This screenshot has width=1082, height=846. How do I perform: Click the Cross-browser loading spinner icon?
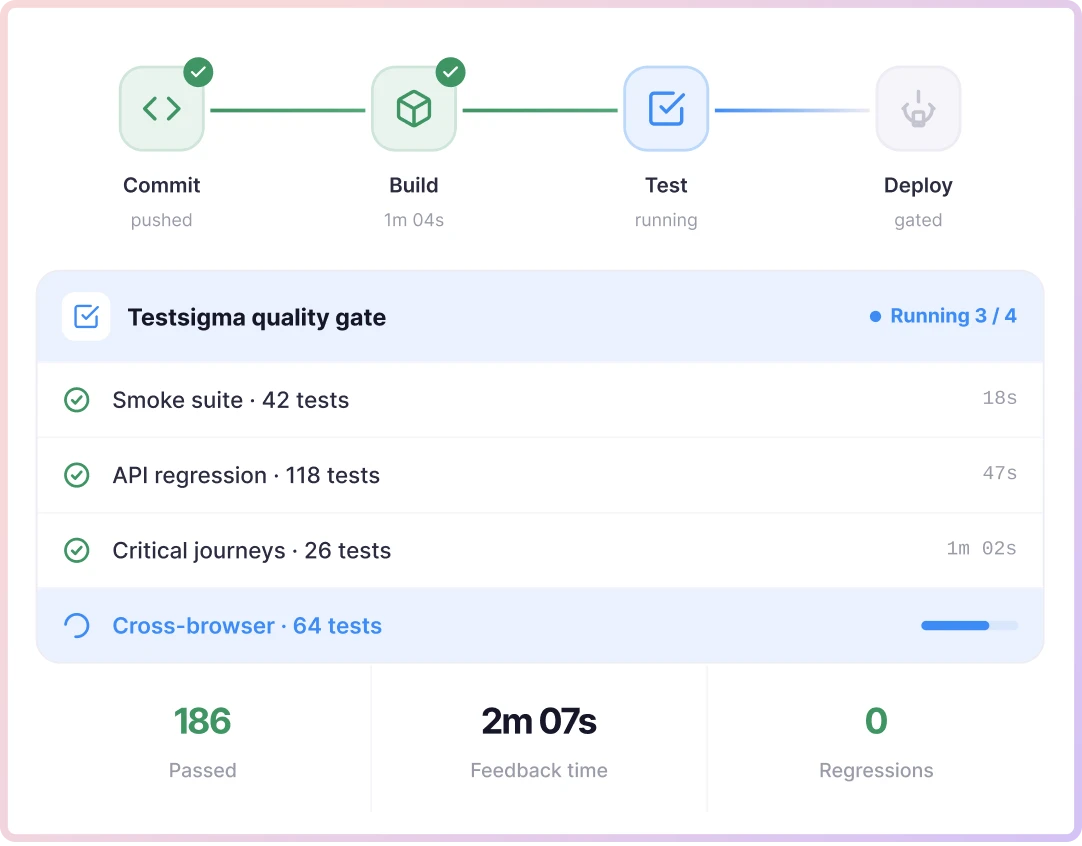pyautogui.click(x=77, y=625)
